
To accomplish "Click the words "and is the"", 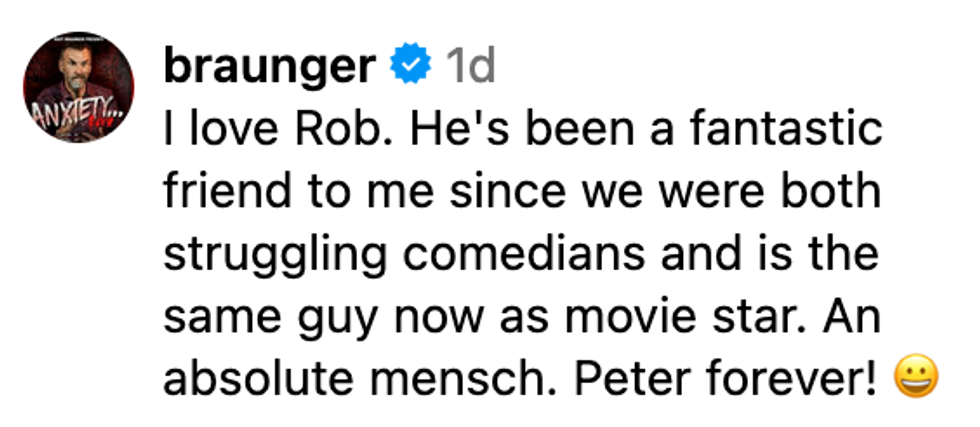I will 790,254.
